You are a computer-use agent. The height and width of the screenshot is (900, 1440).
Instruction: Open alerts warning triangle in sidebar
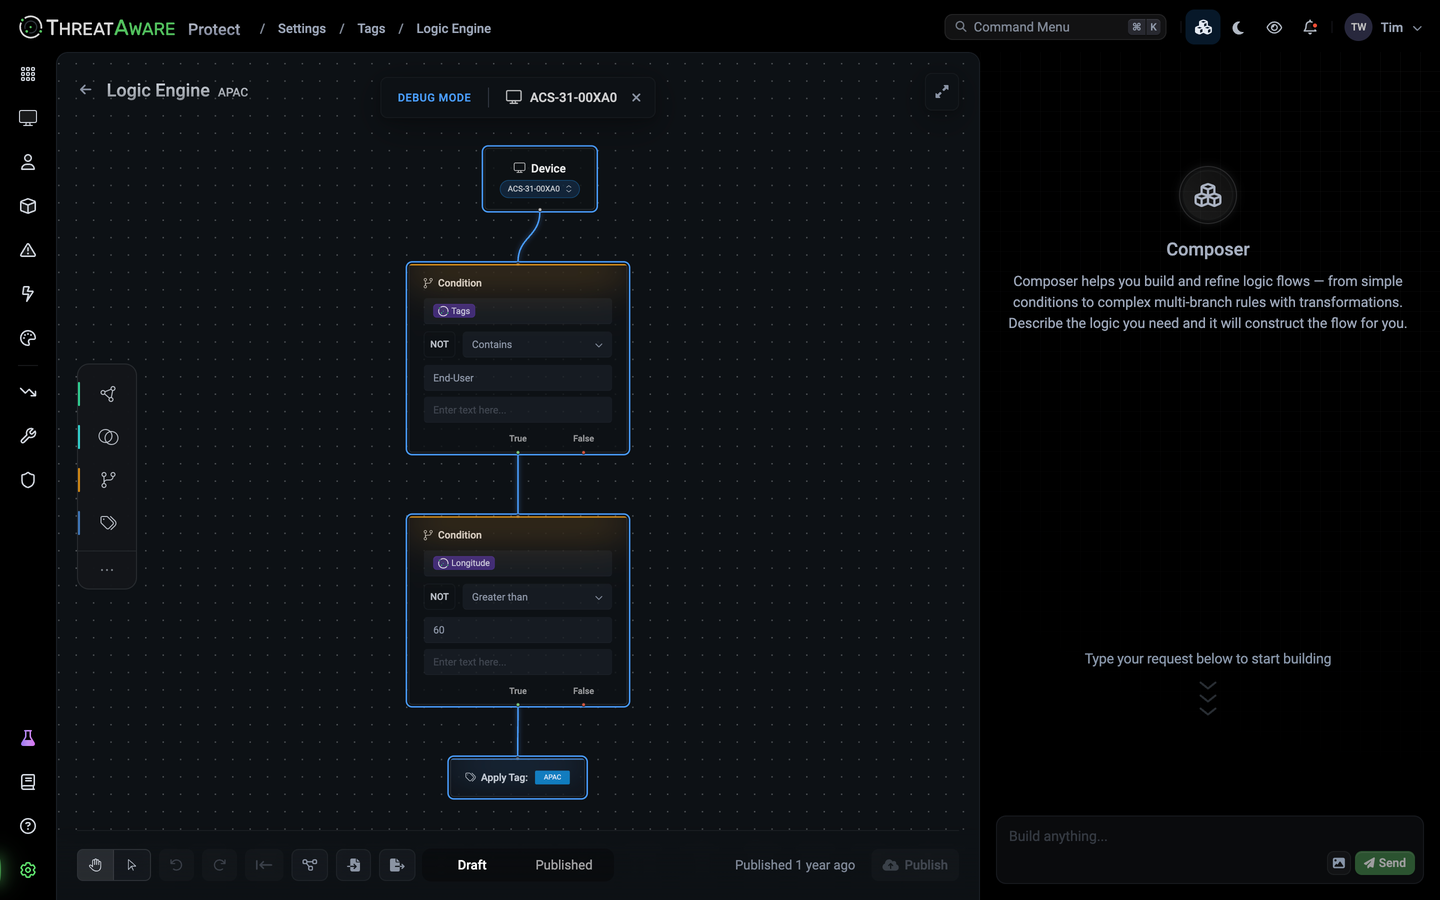28,250
